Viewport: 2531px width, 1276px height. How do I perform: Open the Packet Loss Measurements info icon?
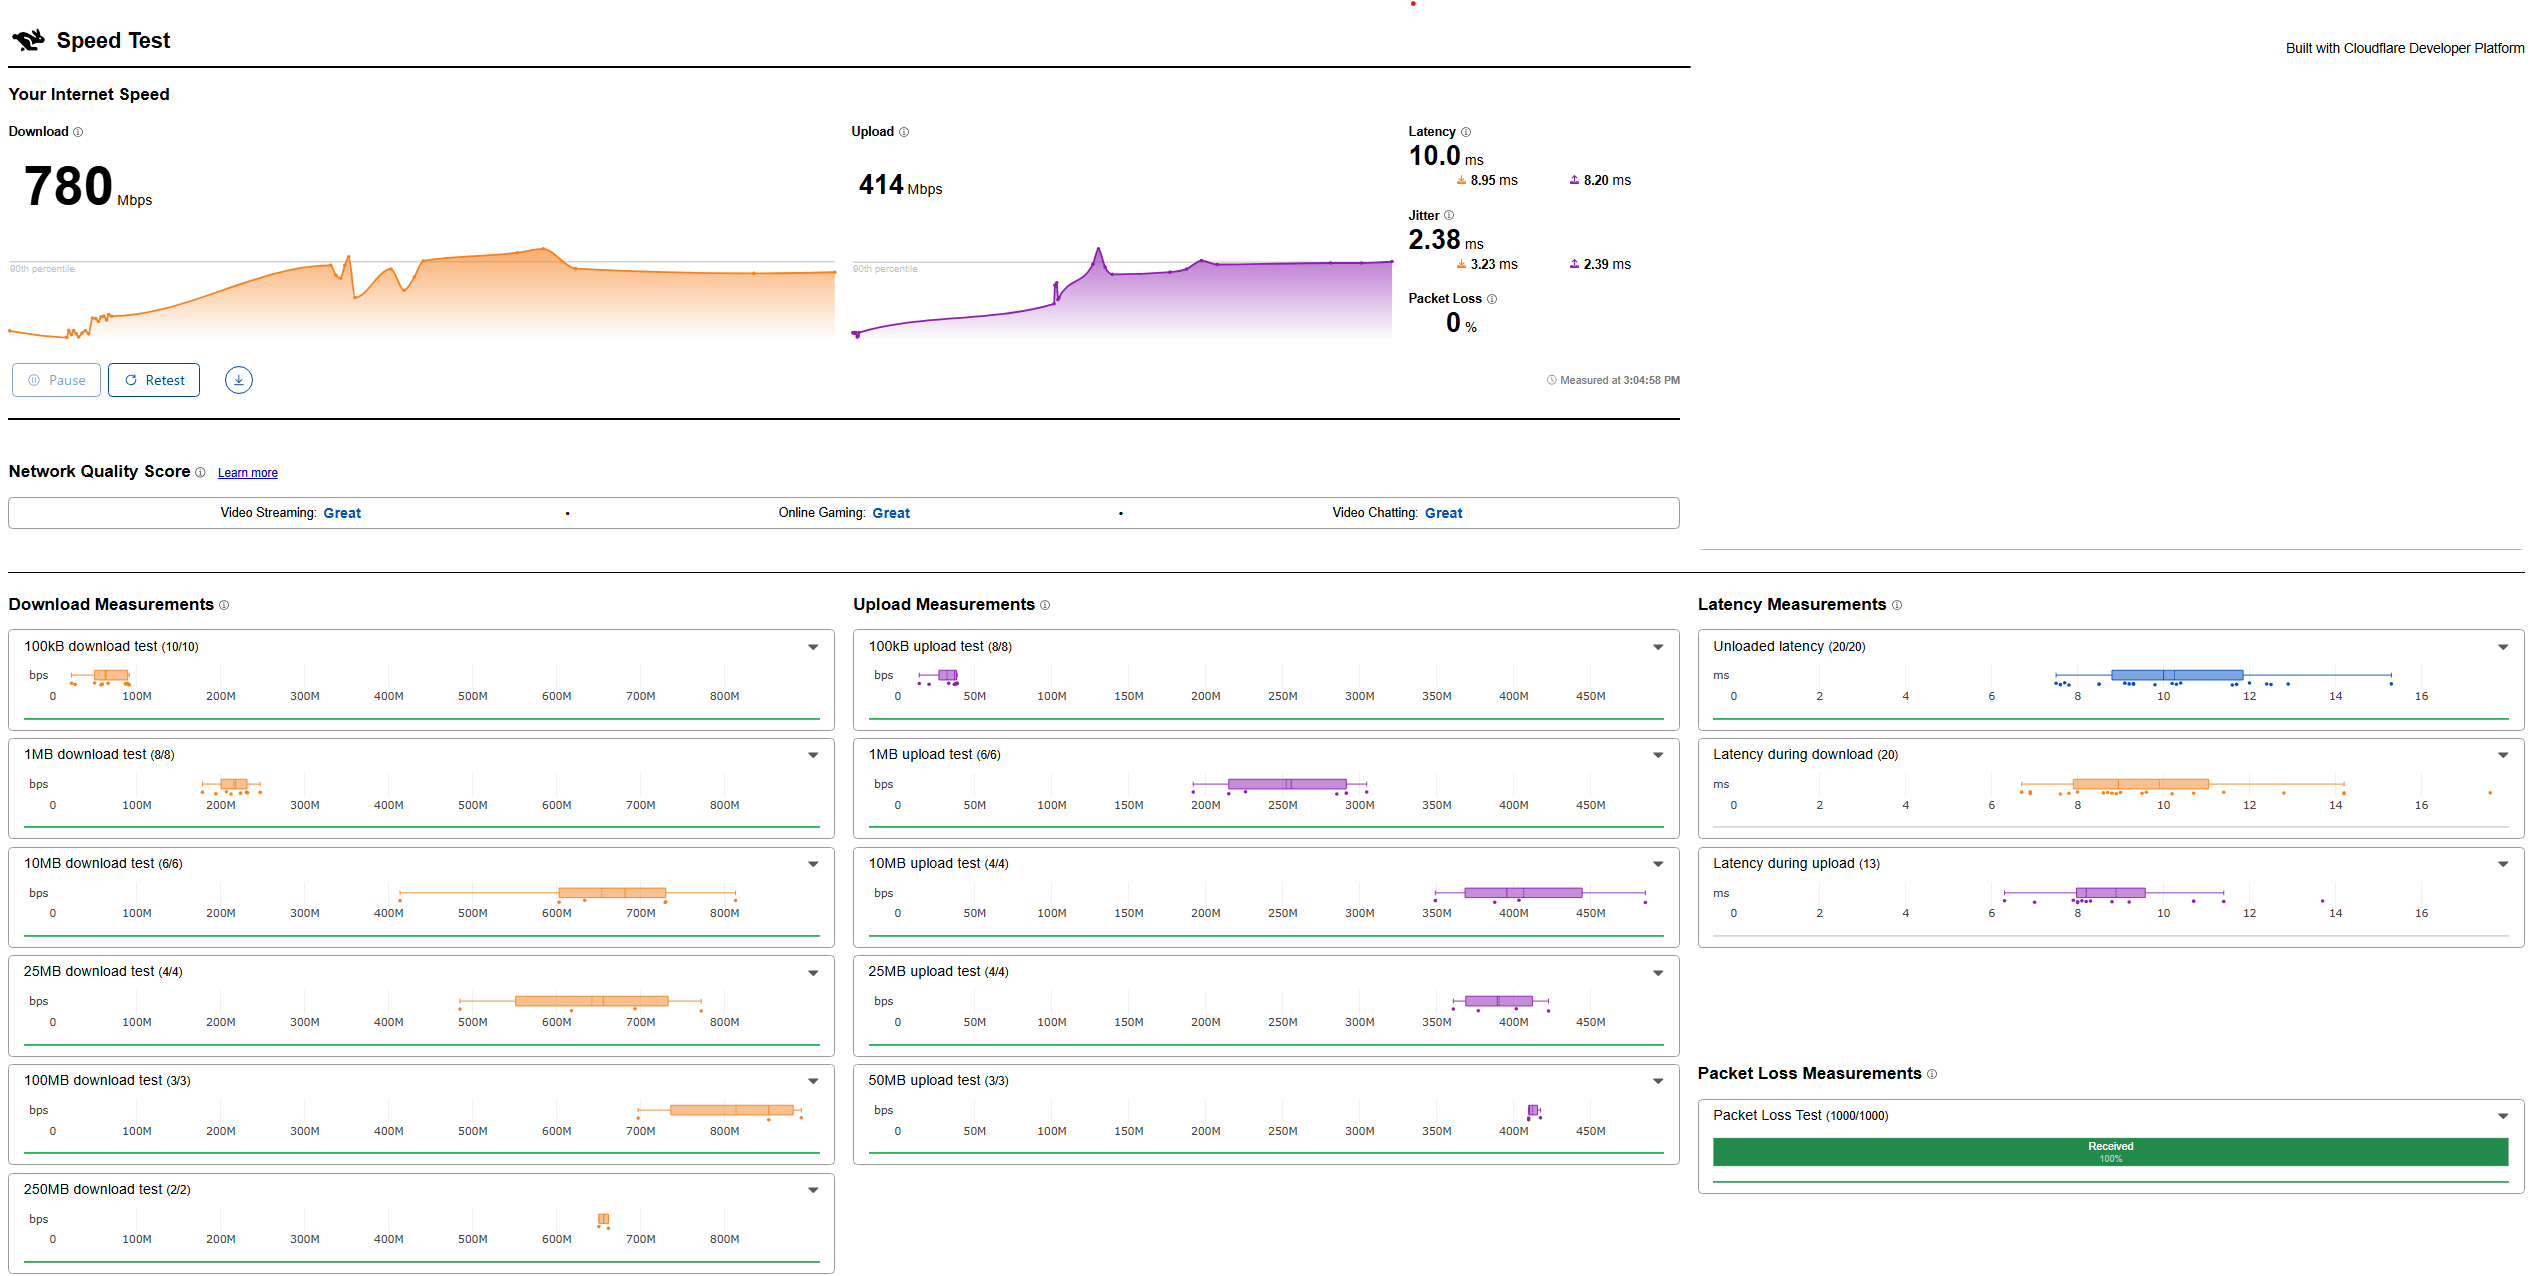tap(1932, 1074)
